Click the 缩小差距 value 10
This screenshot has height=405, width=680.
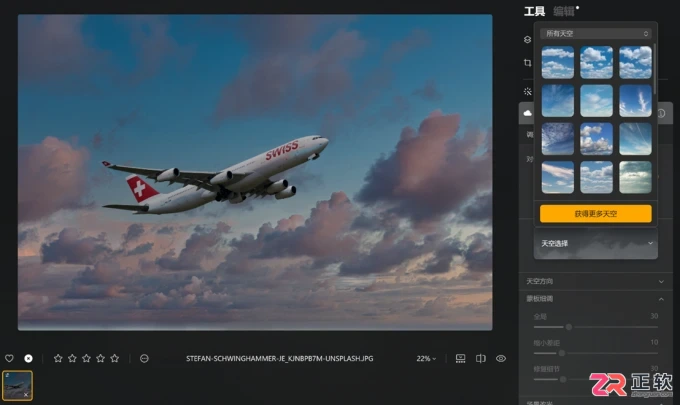[x=654, y=342]
